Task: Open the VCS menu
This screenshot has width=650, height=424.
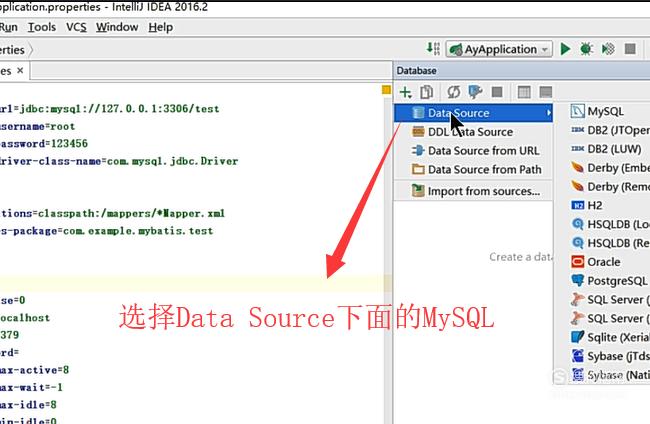Action: (x=76, y=27)
